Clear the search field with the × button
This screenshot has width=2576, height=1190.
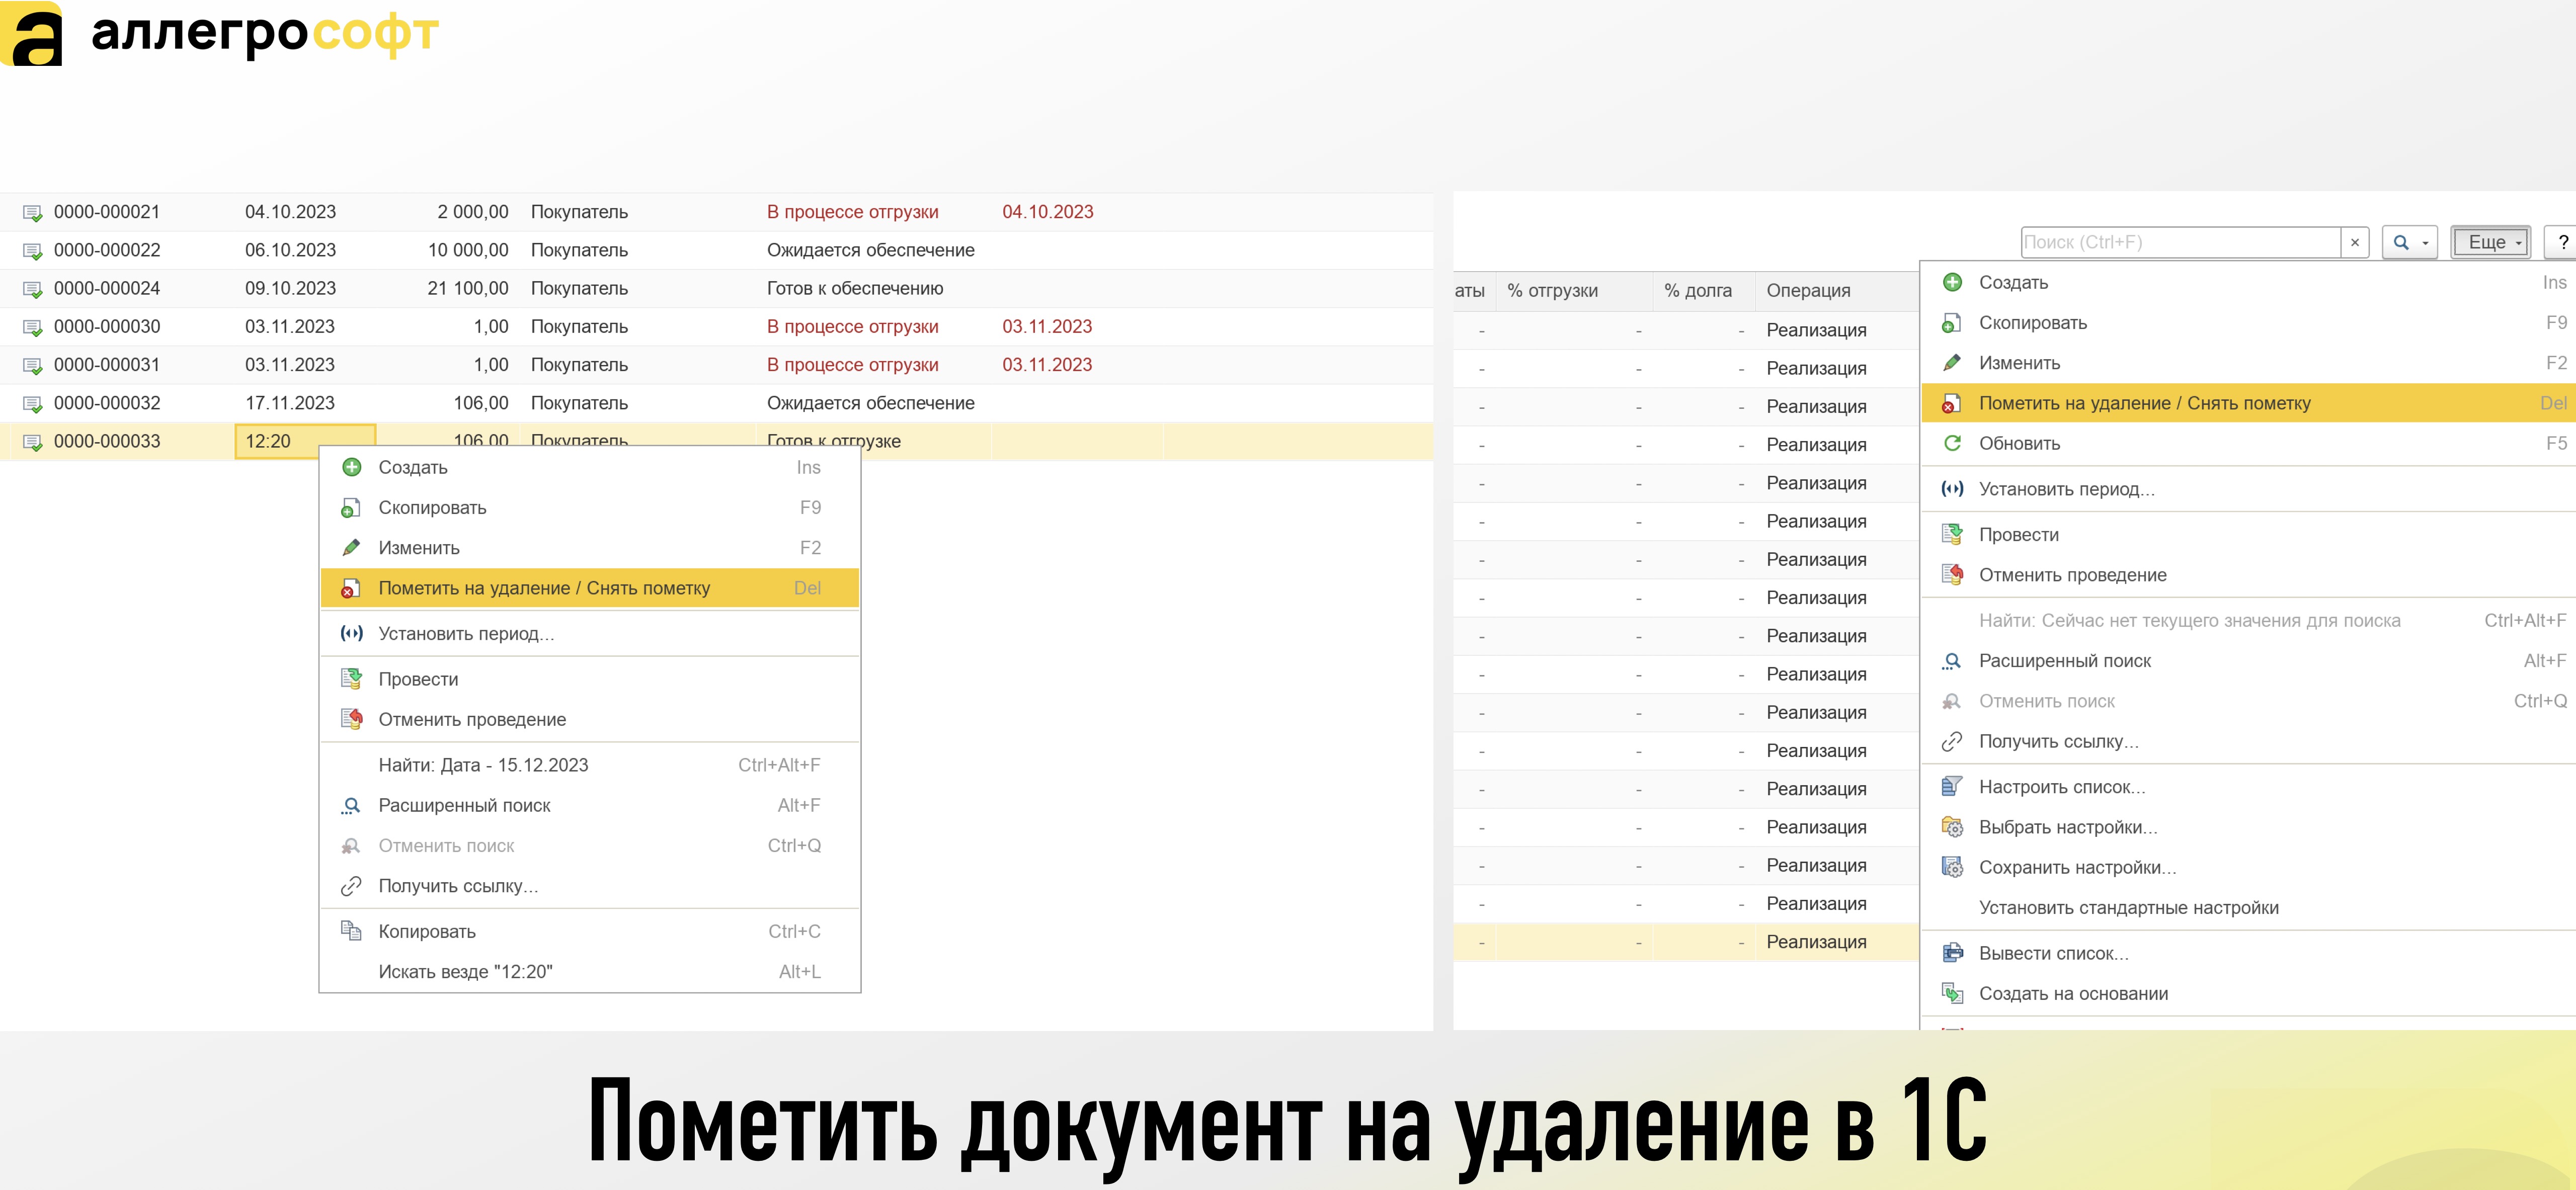(2355, 242)
